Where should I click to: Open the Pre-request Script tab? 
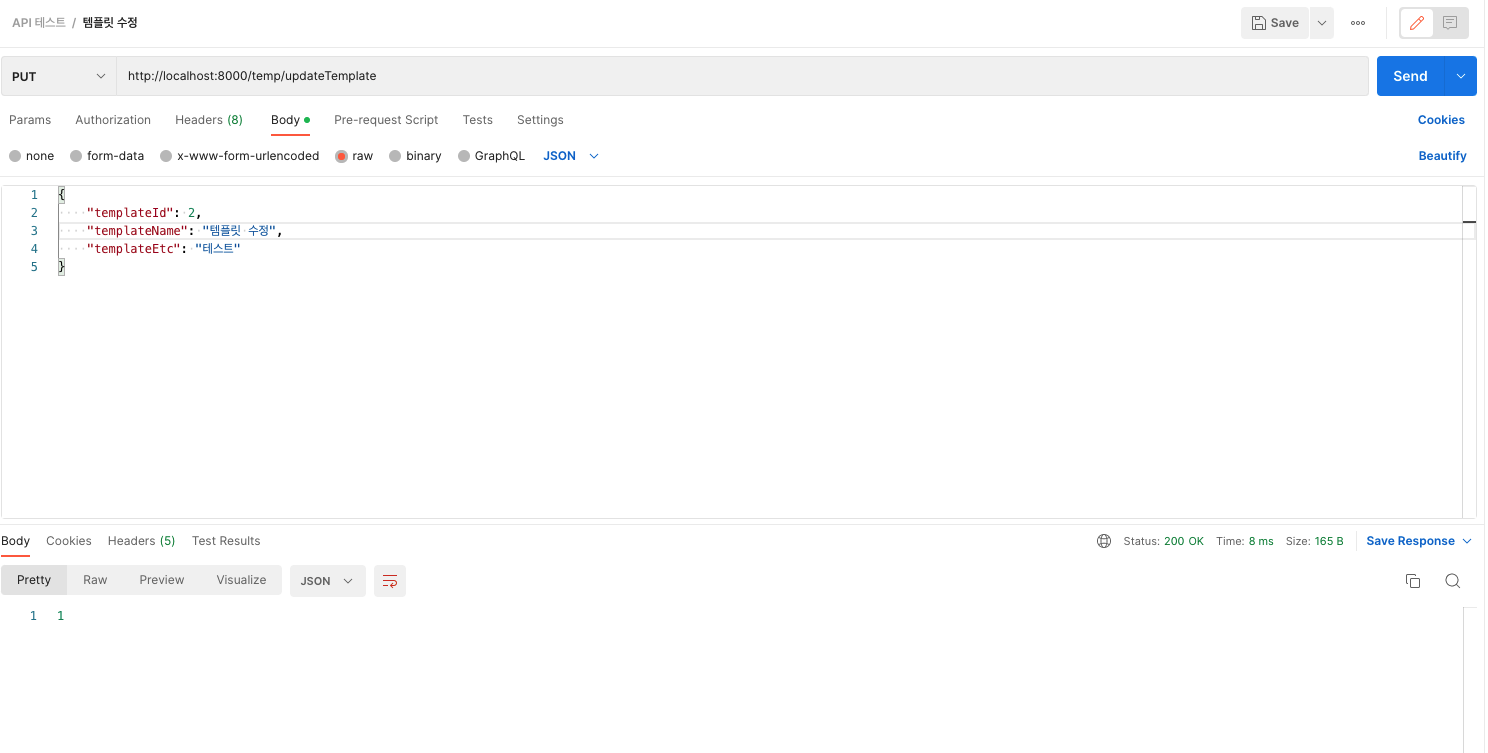coord(386,120)
